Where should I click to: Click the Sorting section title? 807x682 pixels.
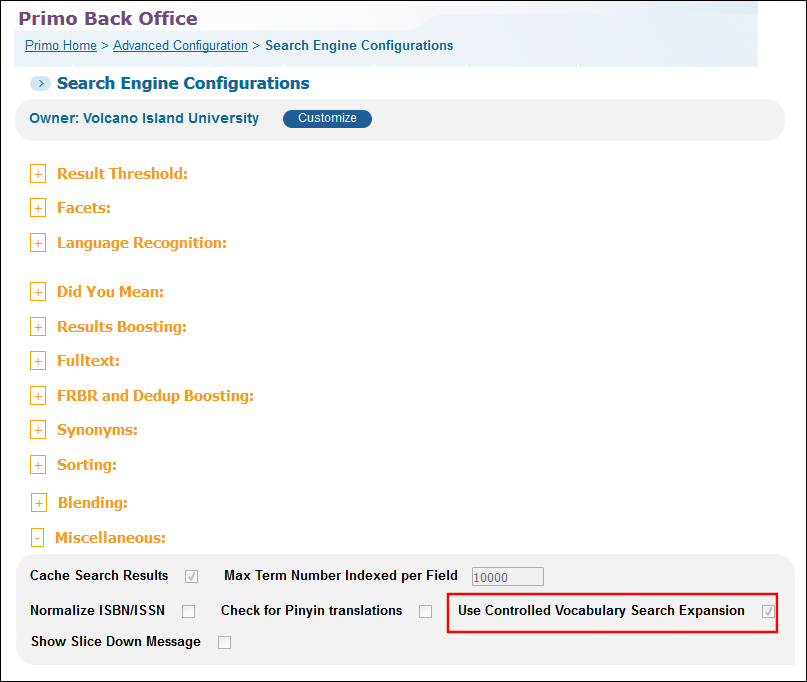click(86, 465)
